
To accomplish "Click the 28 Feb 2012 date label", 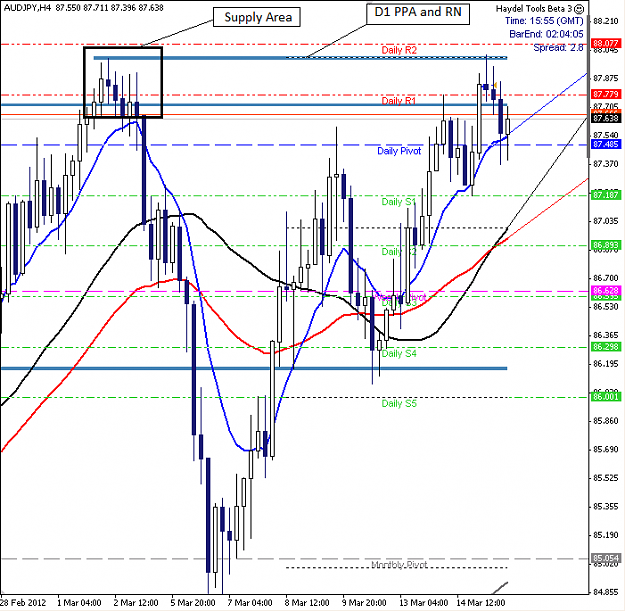I will click(23, 603).
